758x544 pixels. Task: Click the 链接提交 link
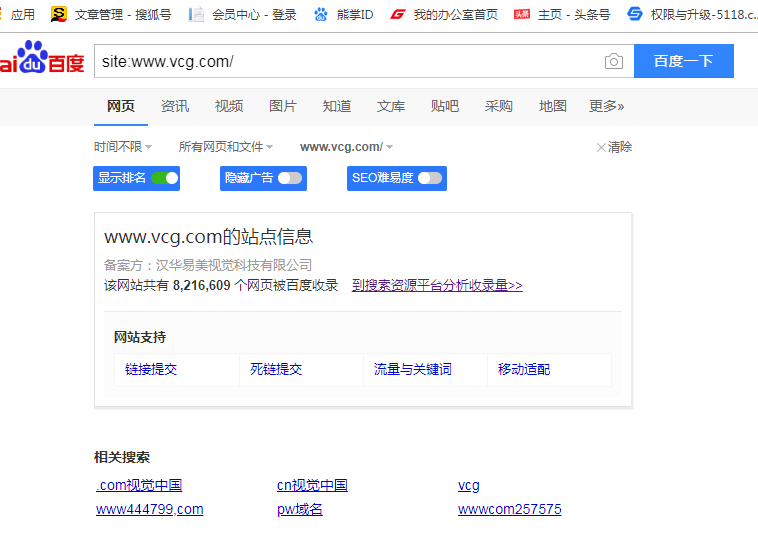[x=151, y=369]
